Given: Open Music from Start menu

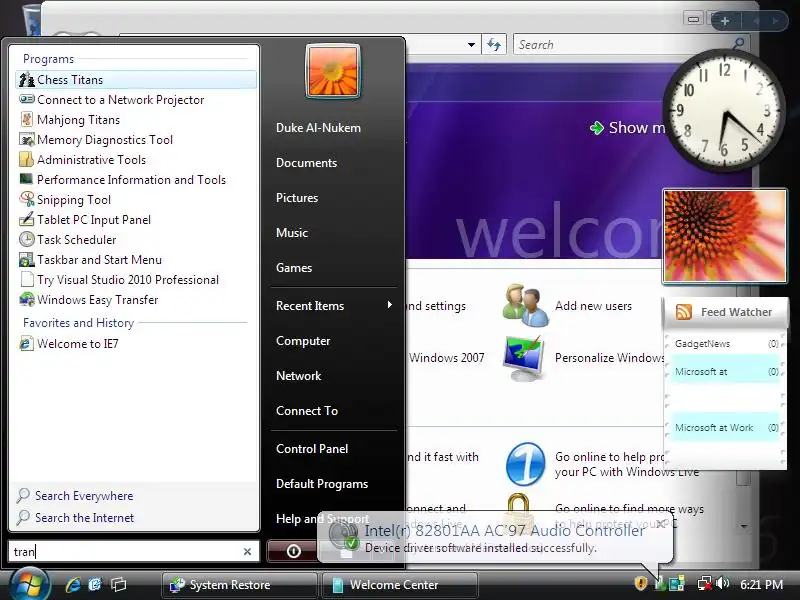Looking at the screenshot, I should tap(292, 233).
